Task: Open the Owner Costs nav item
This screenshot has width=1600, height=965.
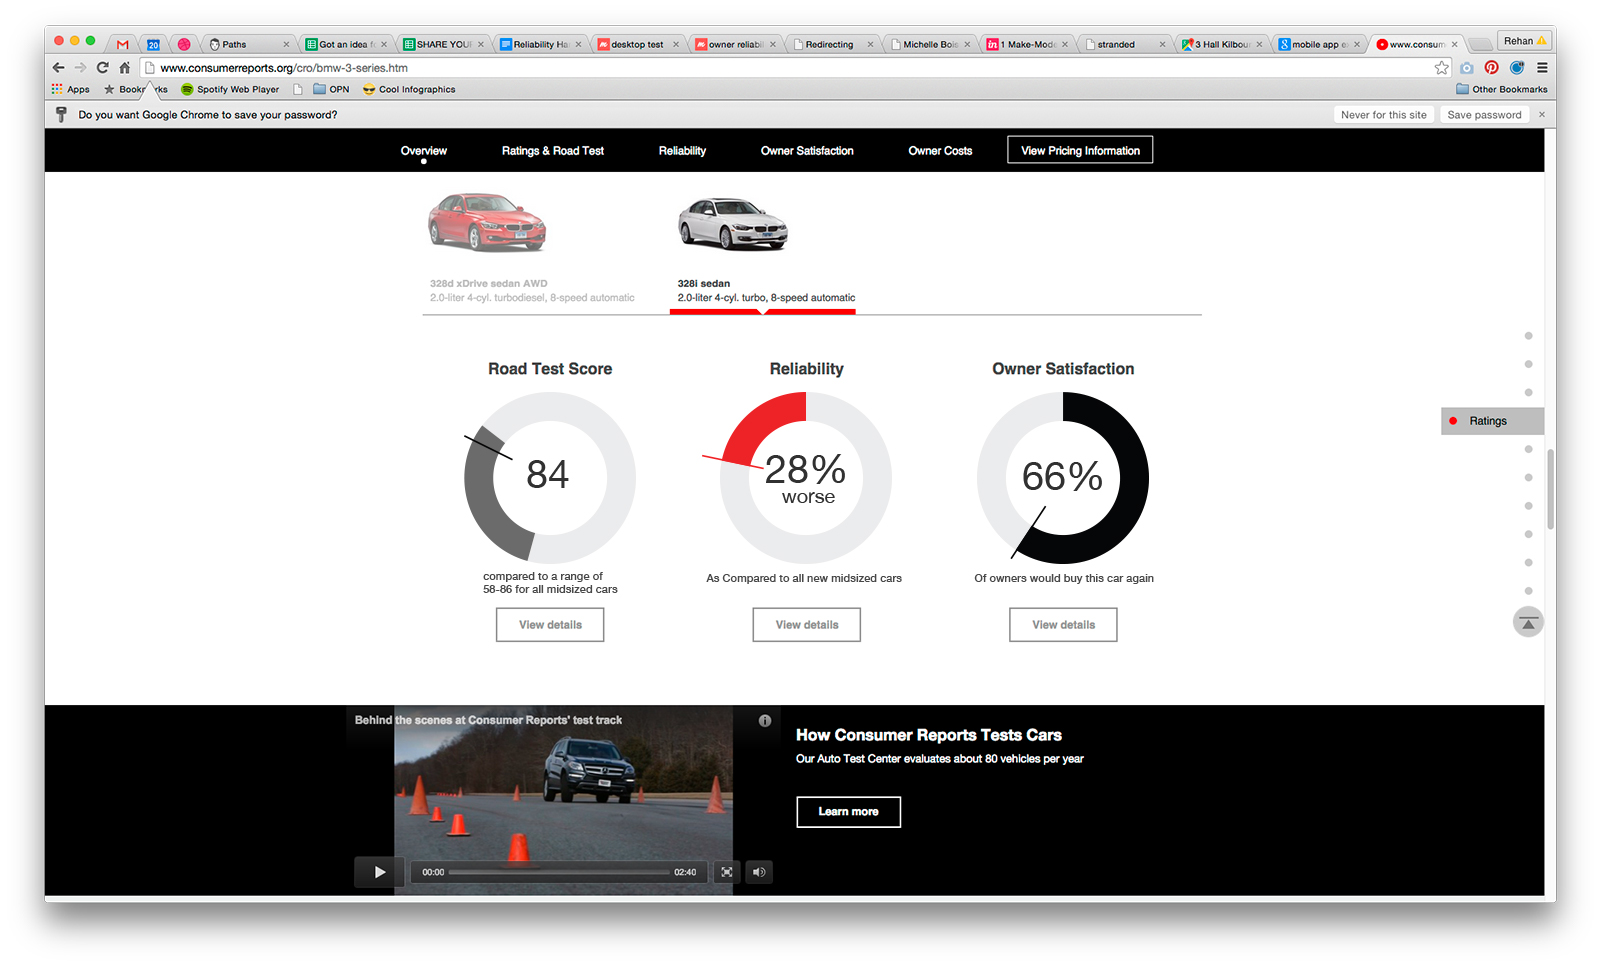Action: pyautogui.click(x=940, y=151)
